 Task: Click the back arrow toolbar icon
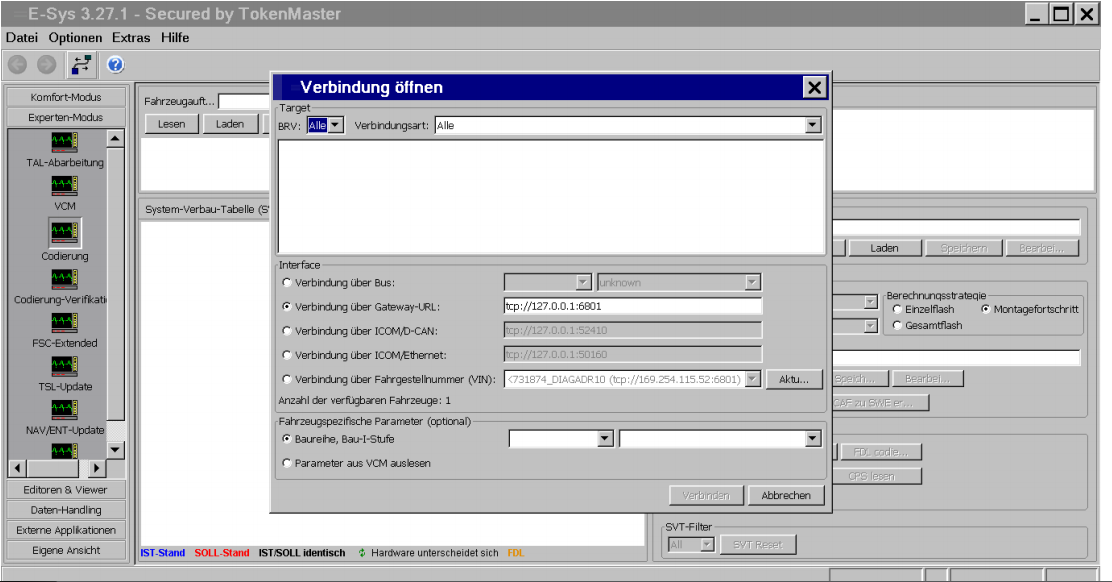point(18,65)
